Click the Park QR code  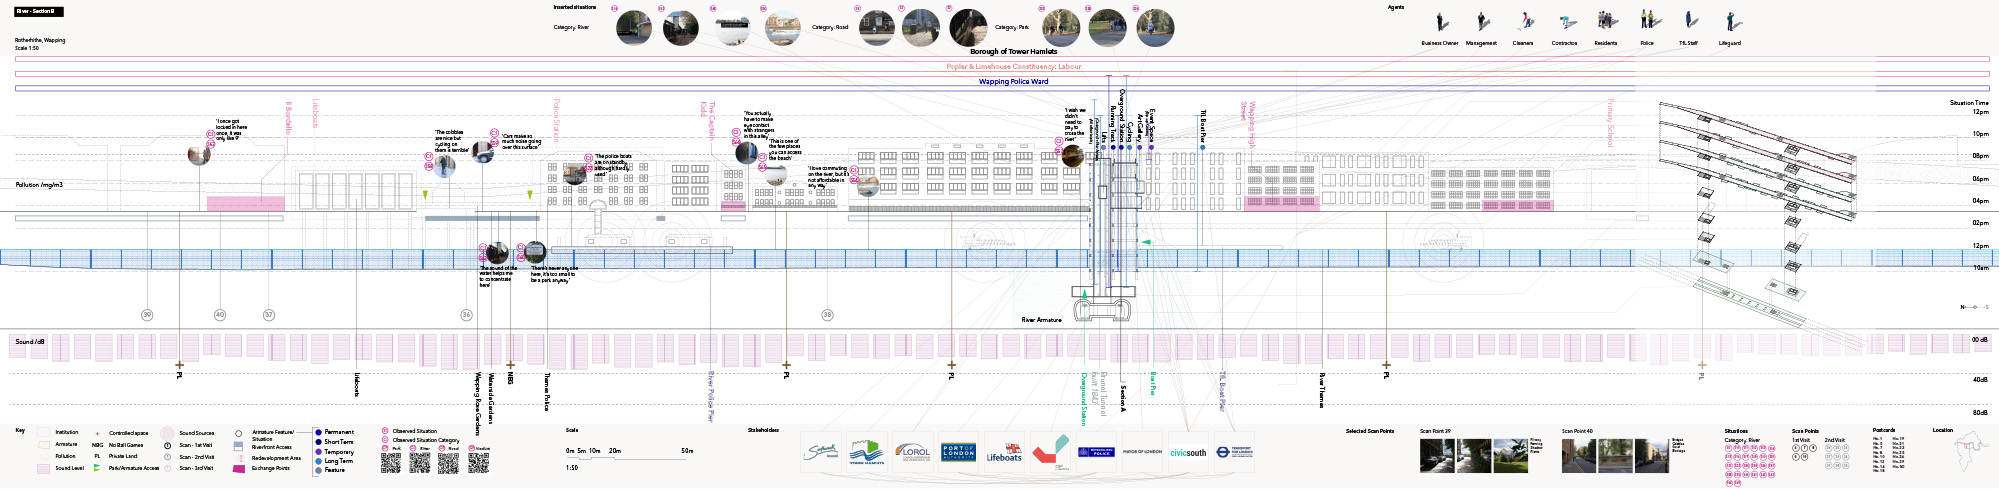[391, 462]
